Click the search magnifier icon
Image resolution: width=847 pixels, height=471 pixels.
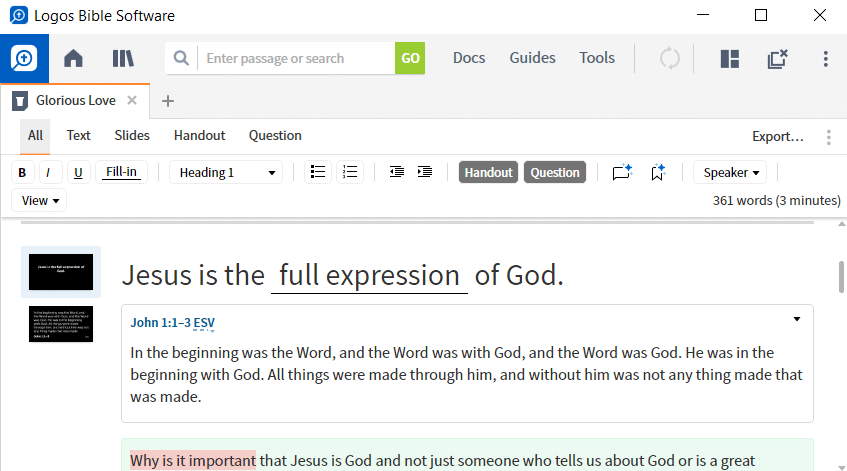(182, 58)
